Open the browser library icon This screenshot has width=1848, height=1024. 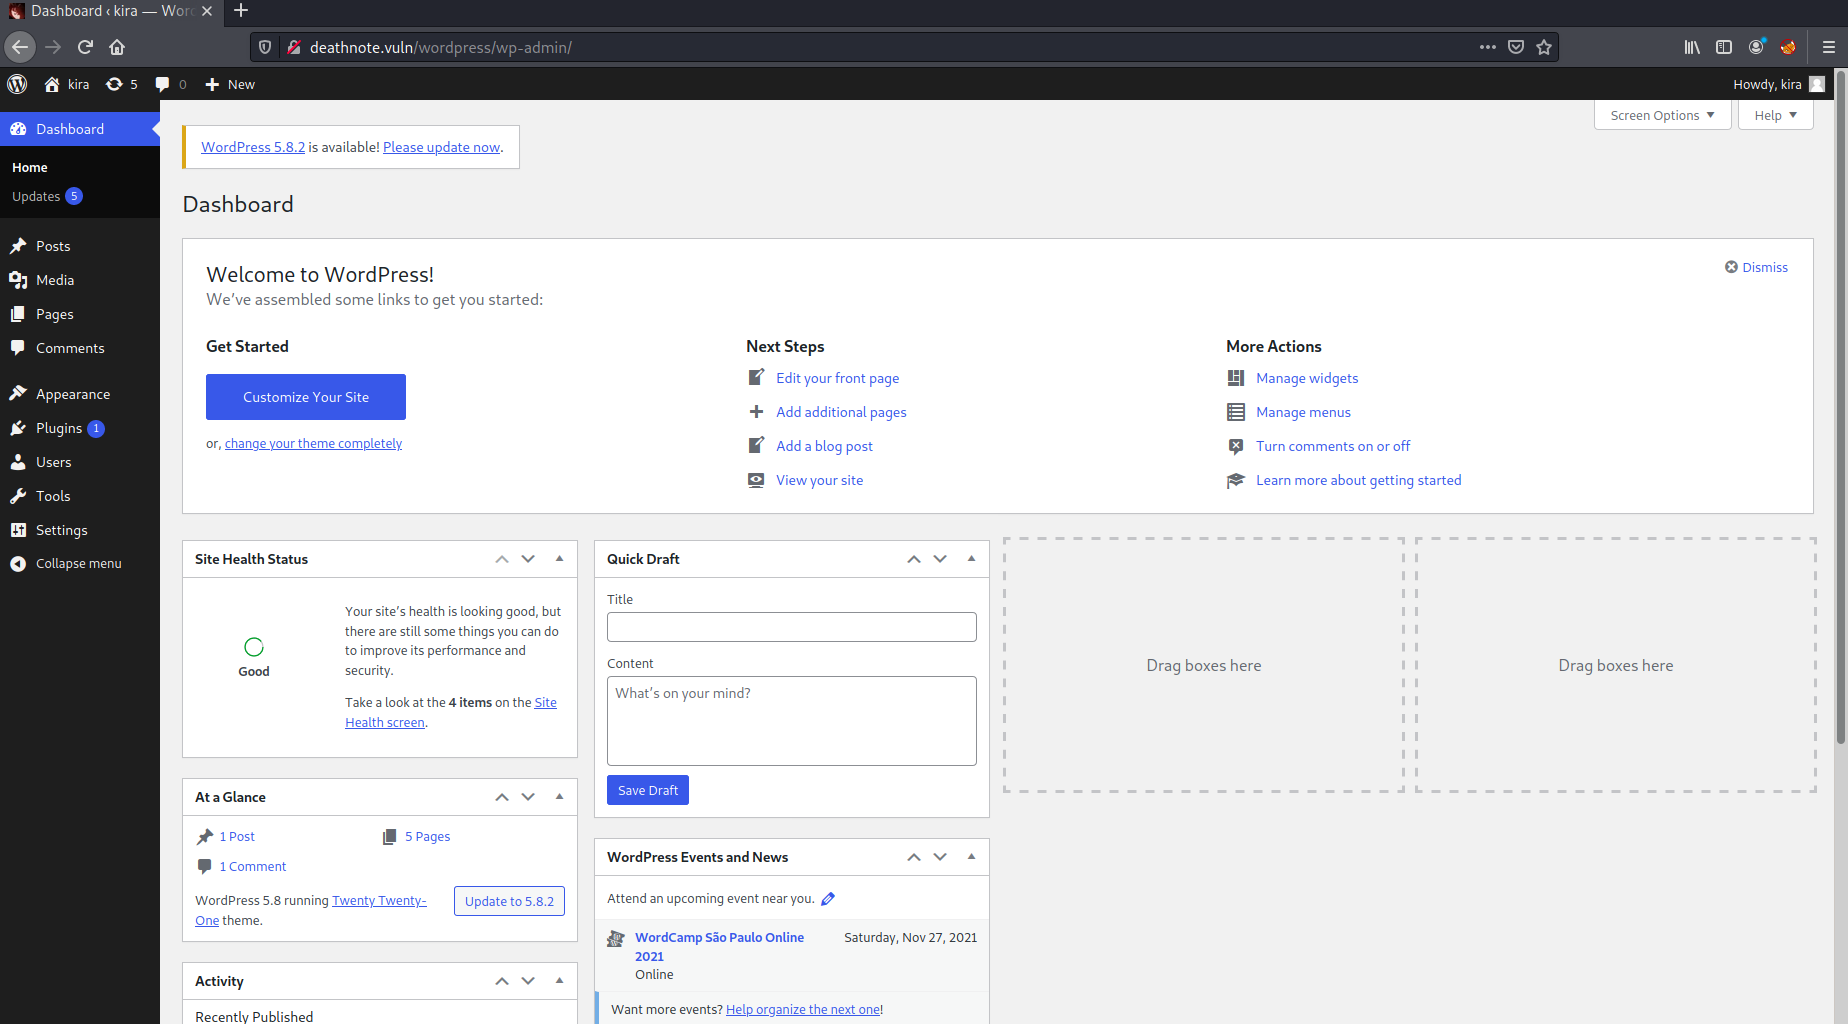coord(1692,47)
